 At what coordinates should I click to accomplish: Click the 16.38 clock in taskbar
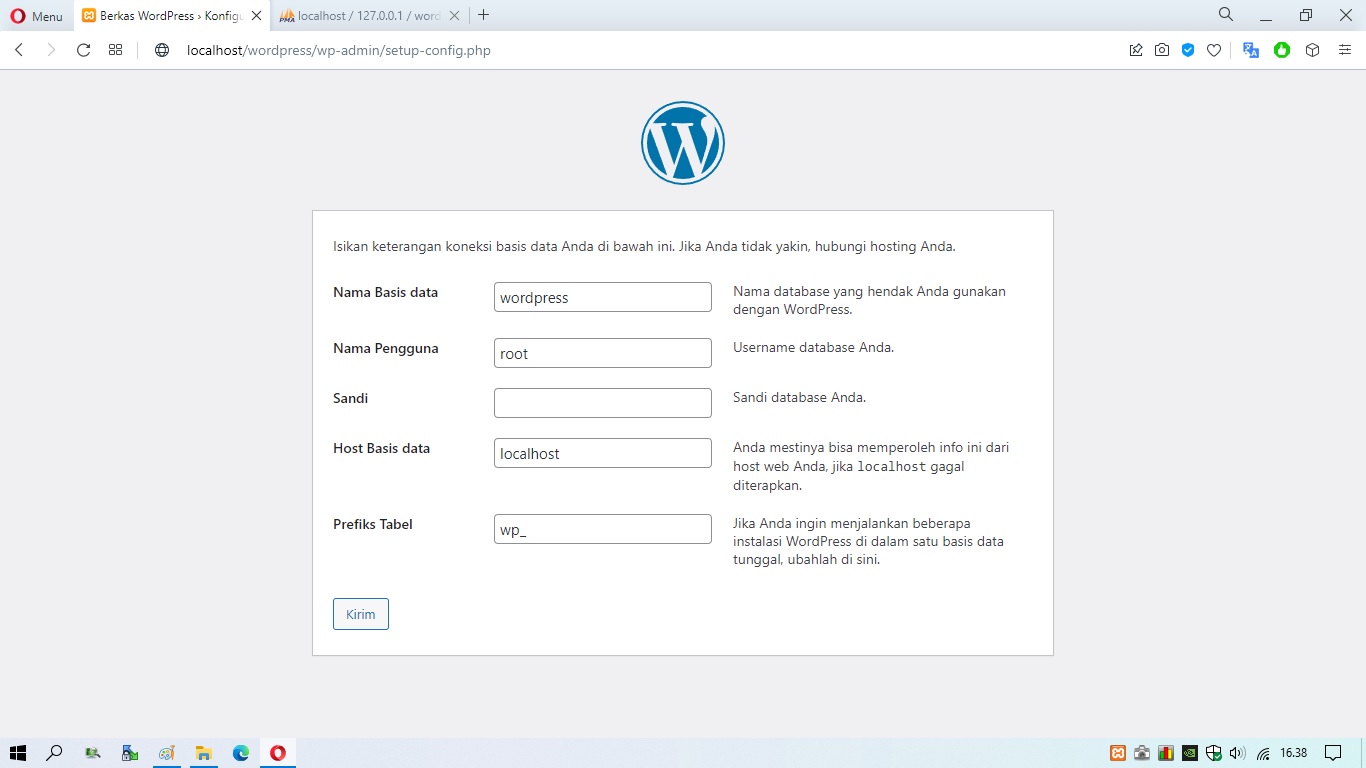click(x=1294, y=753)
